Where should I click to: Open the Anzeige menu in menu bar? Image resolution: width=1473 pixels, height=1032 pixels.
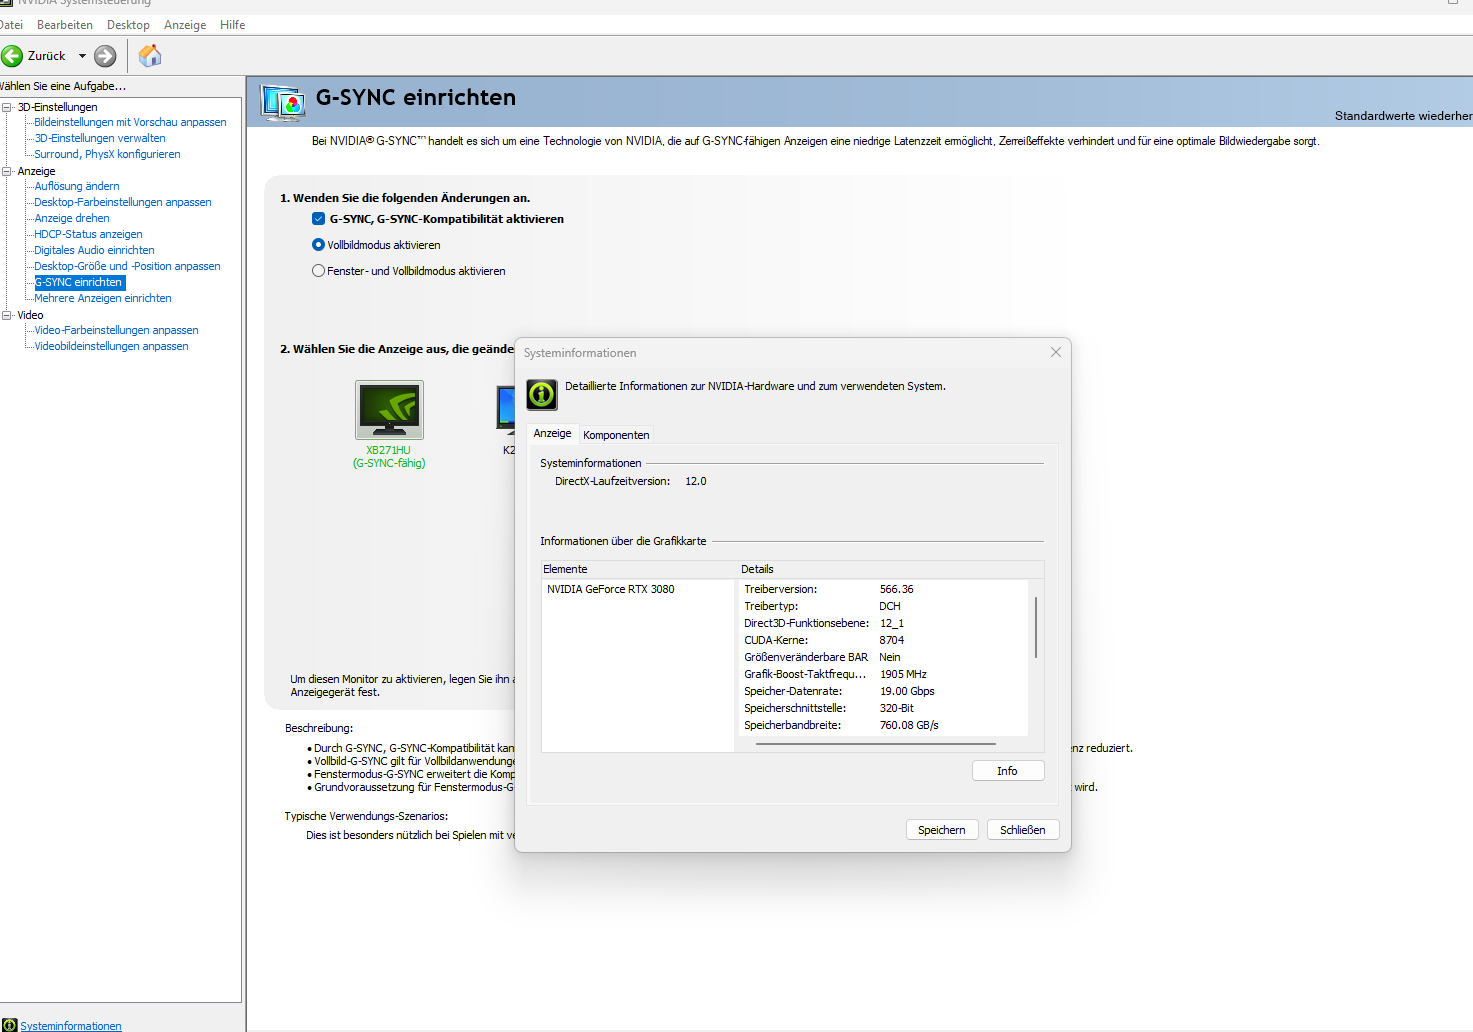(185, 25)
